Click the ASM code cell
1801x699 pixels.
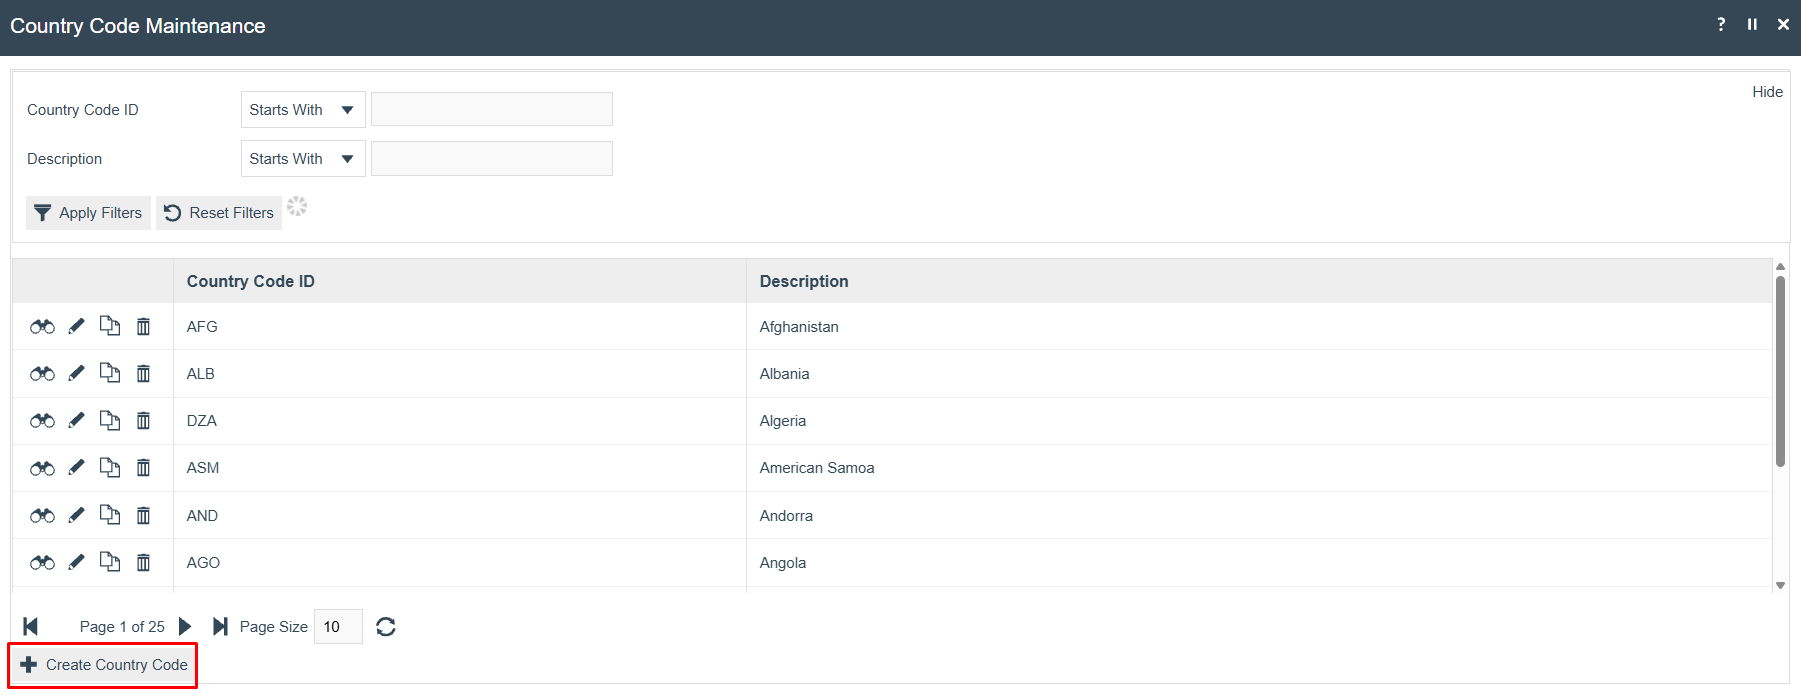(460, 468)
